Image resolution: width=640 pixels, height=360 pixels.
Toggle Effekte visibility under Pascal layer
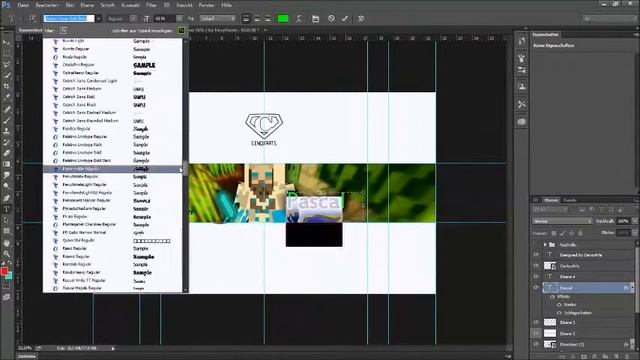552,297
